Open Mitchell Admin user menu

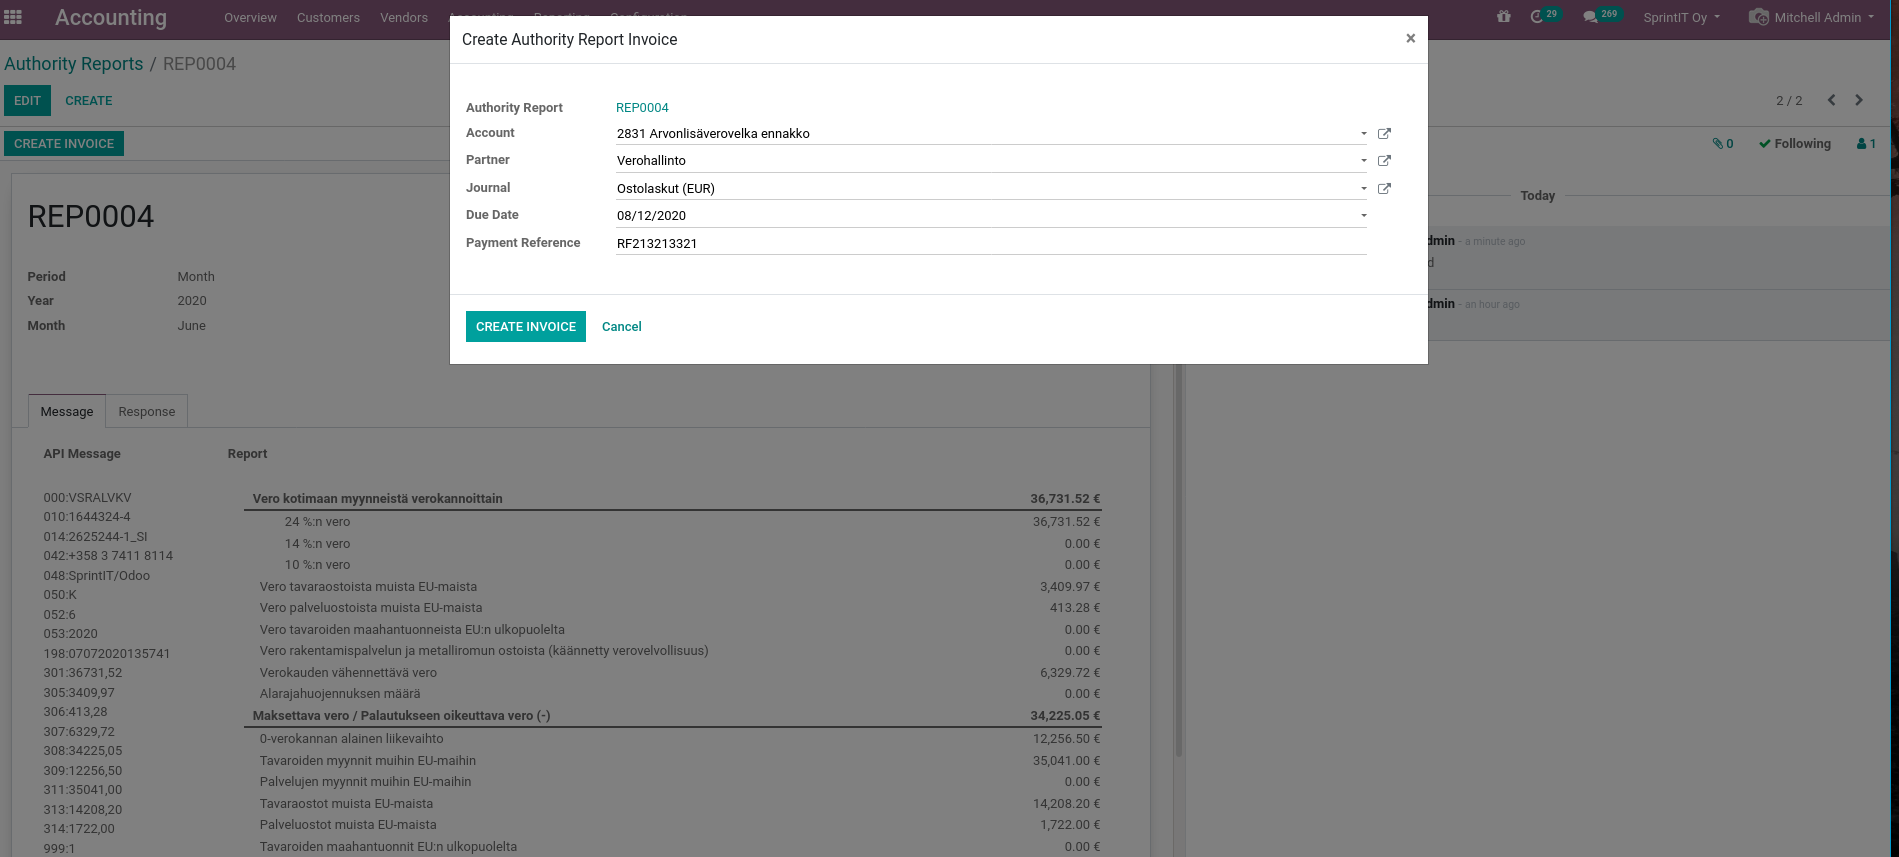tap(1811, 17)
